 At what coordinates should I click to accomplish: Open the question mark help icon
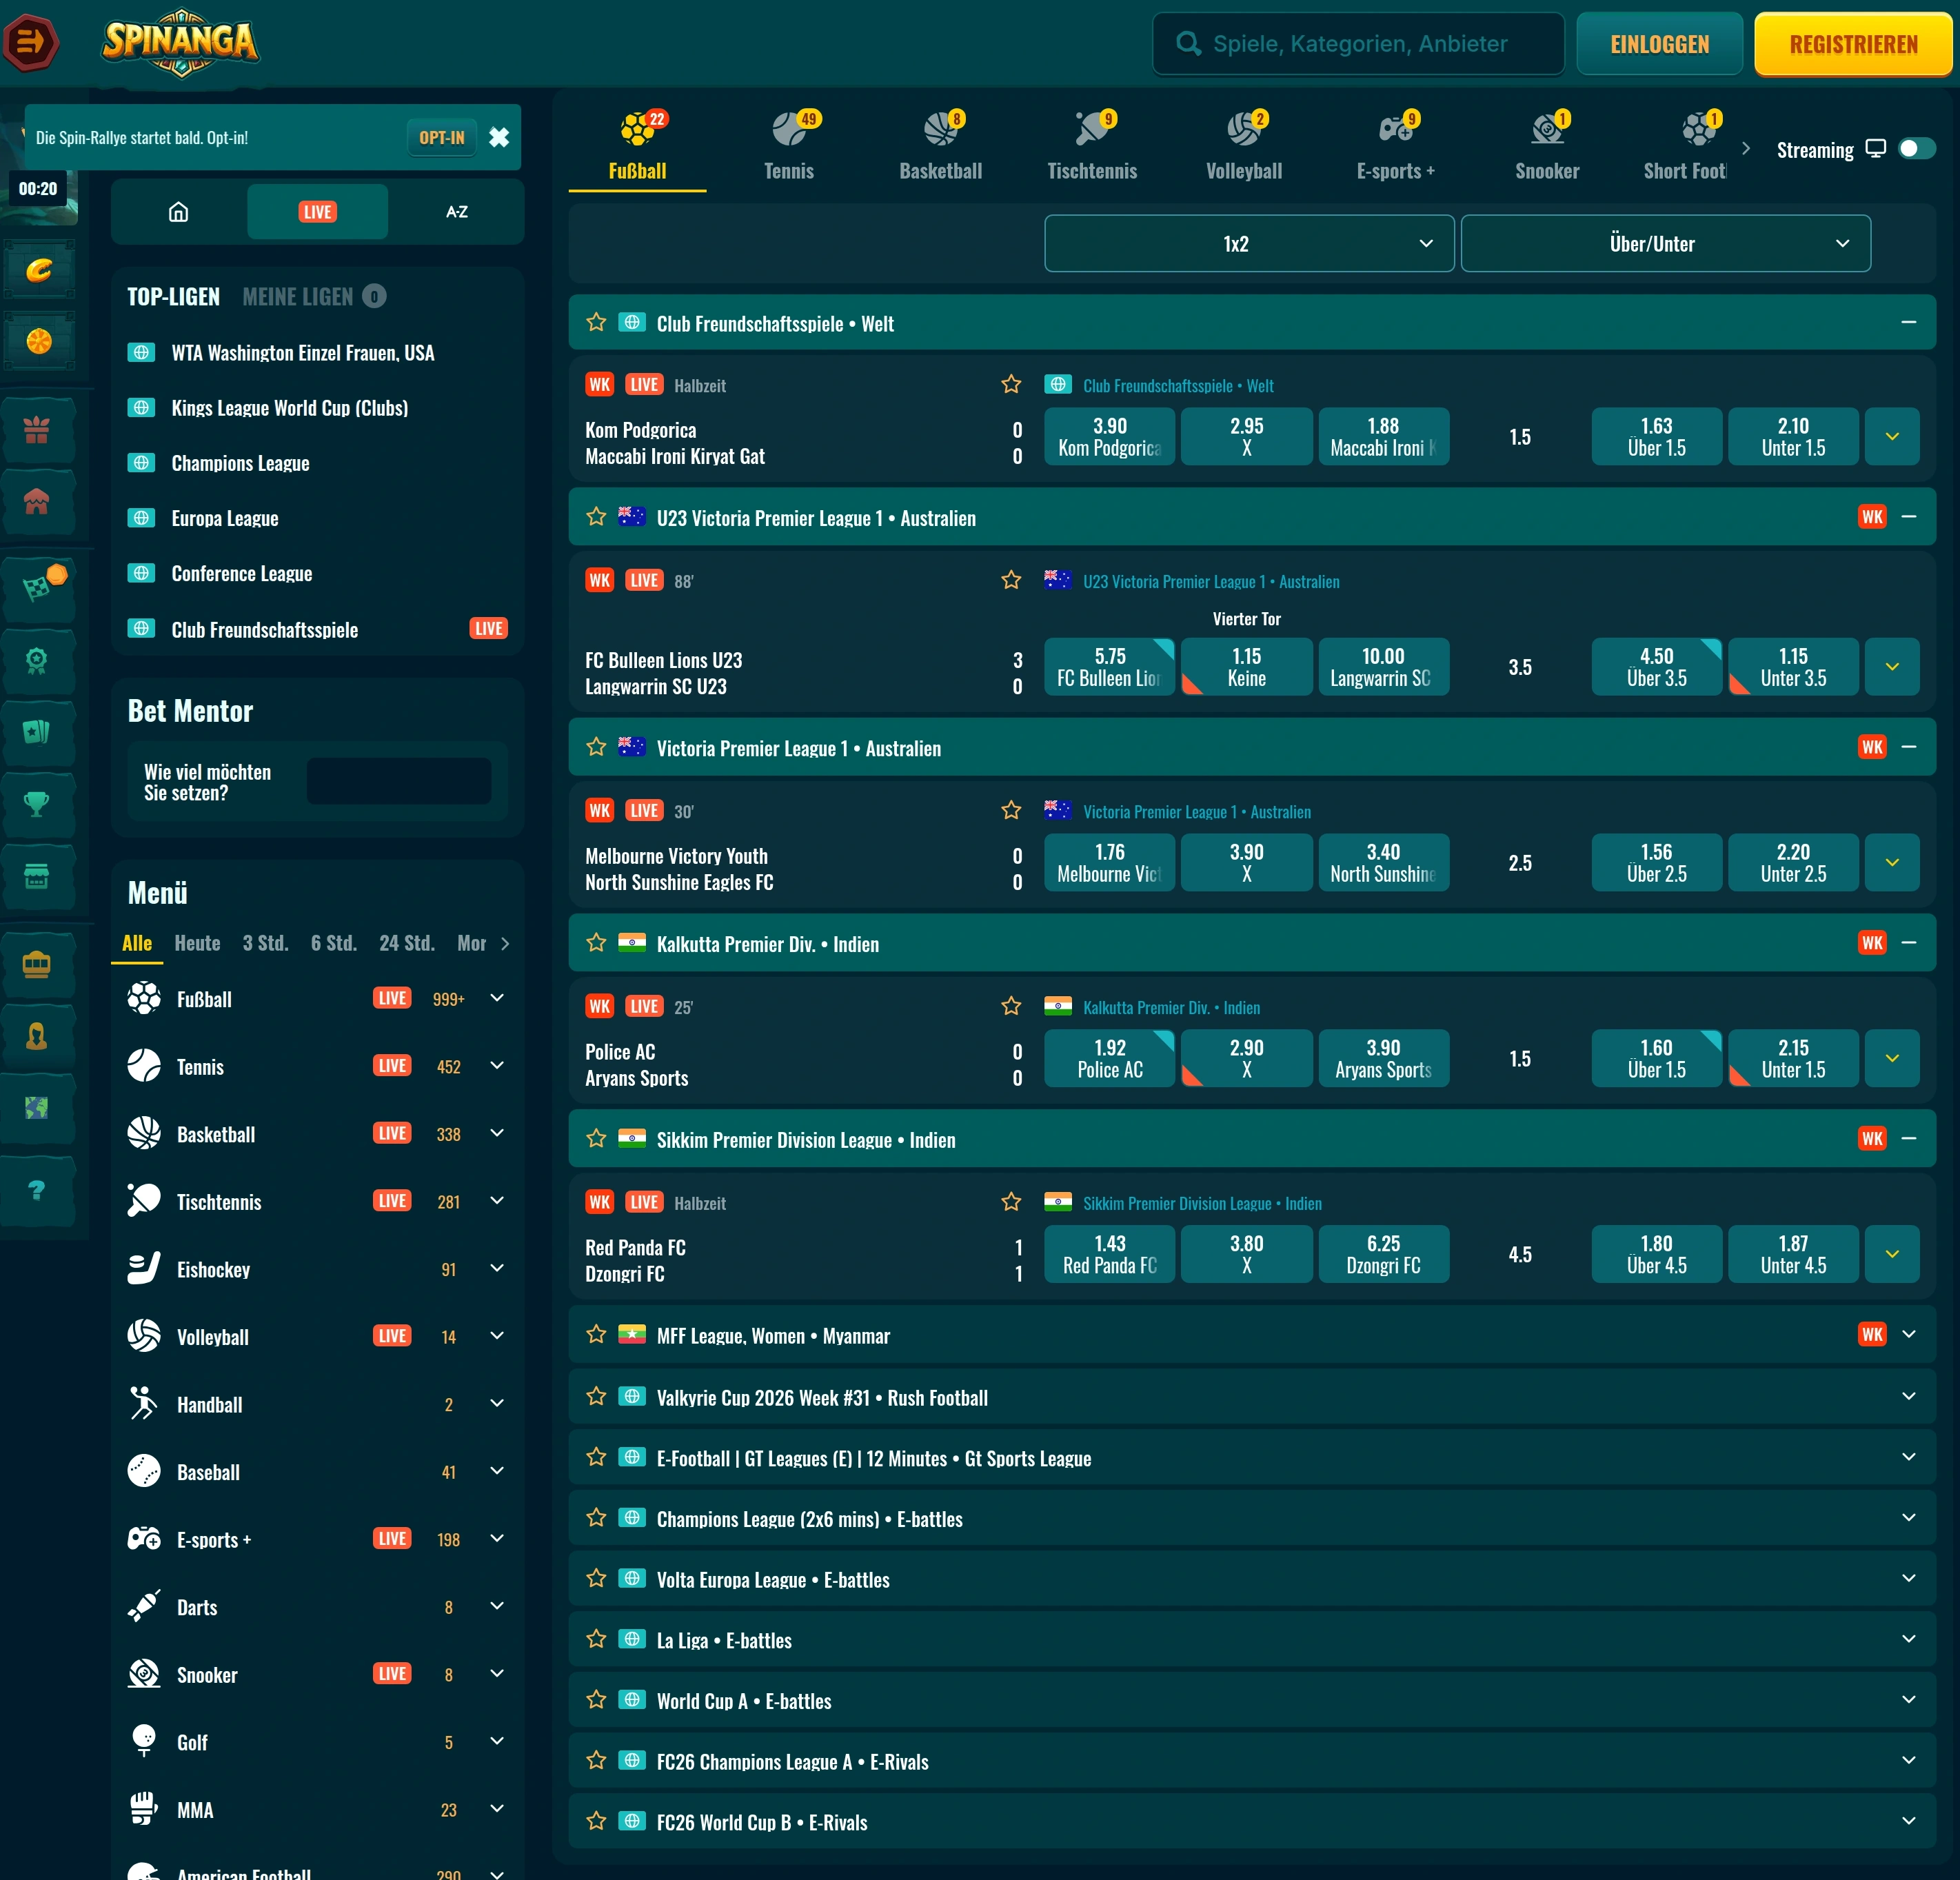[x=37, y=1190]
